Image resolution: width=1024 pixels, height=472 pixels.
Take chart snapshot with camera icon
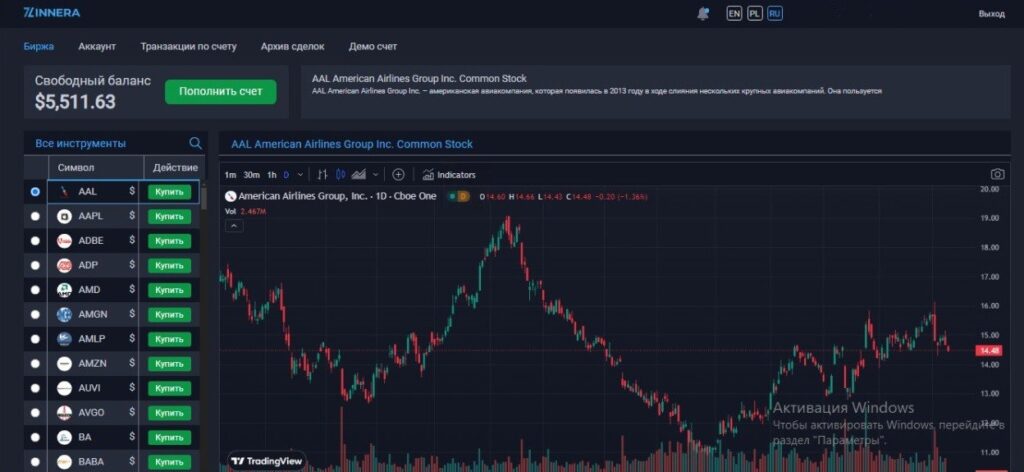(x=996, y=174)
